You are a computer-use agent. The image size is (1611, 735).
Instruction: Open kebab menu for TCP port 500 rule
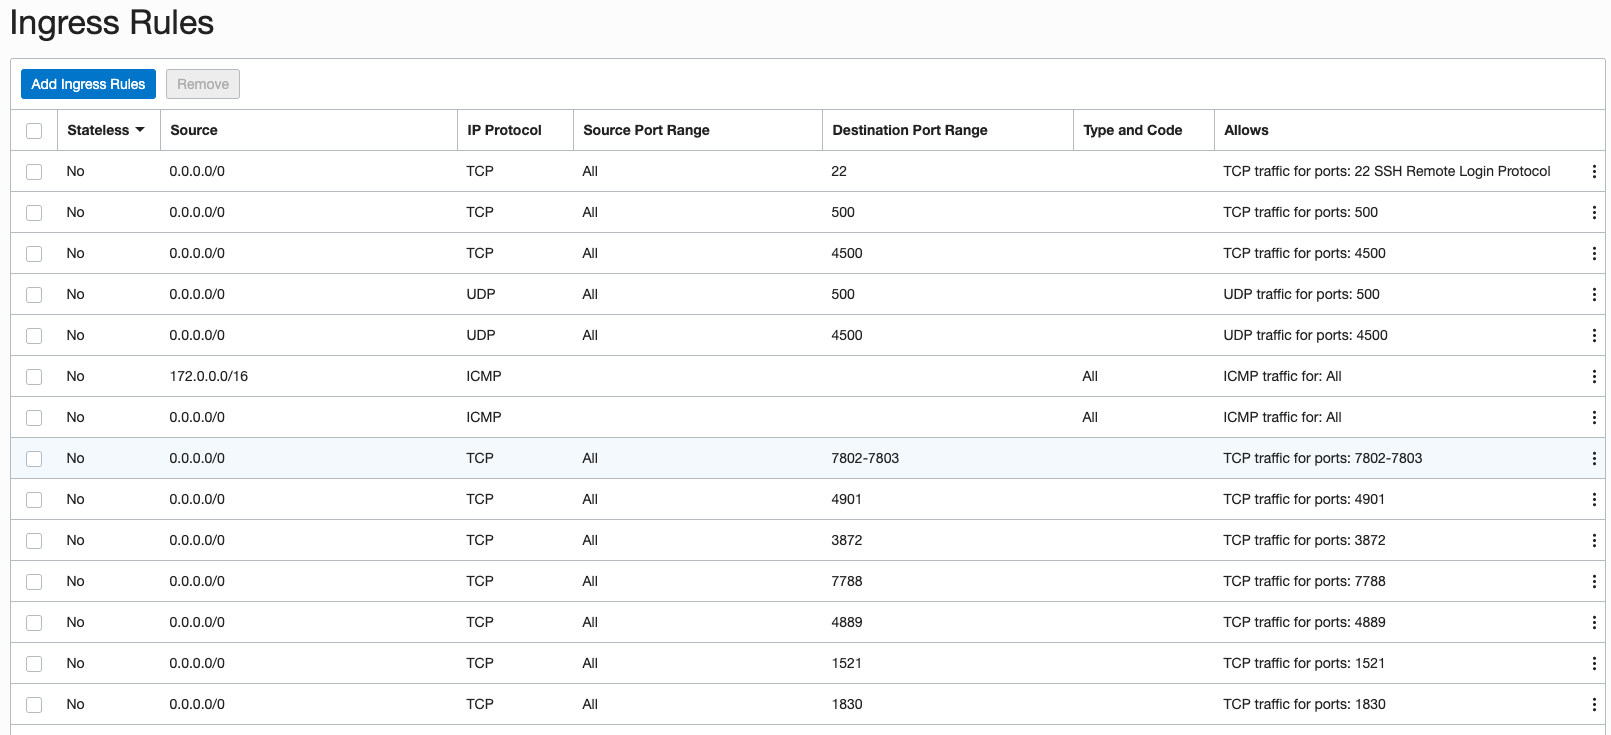1593,212
